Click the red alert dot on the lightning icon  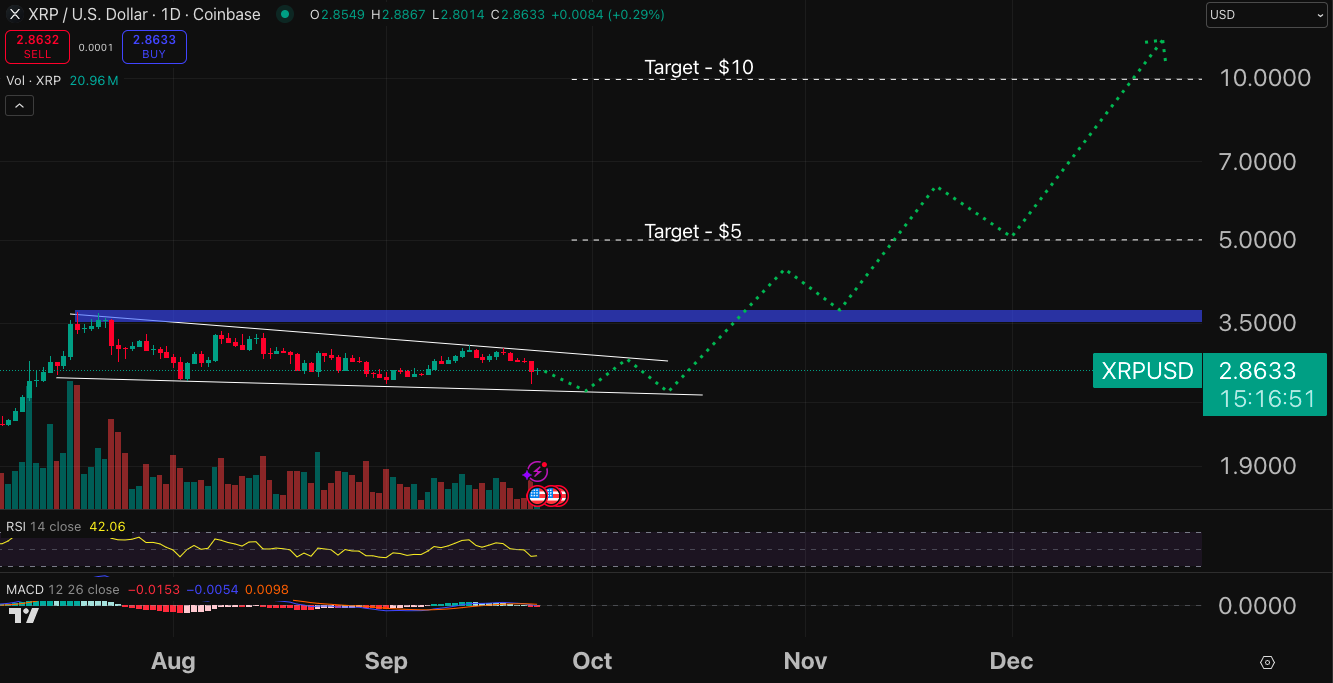[544, 462]
